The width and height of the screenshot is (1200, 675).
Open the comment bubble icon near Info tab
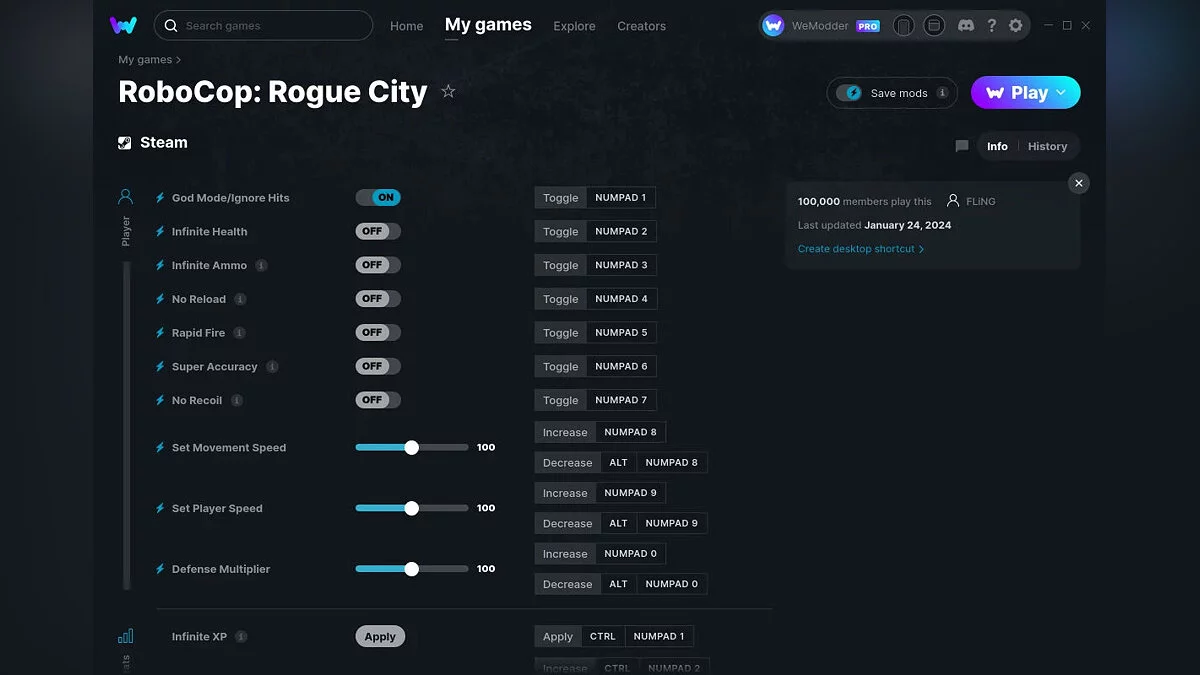(x=961, y=146)
